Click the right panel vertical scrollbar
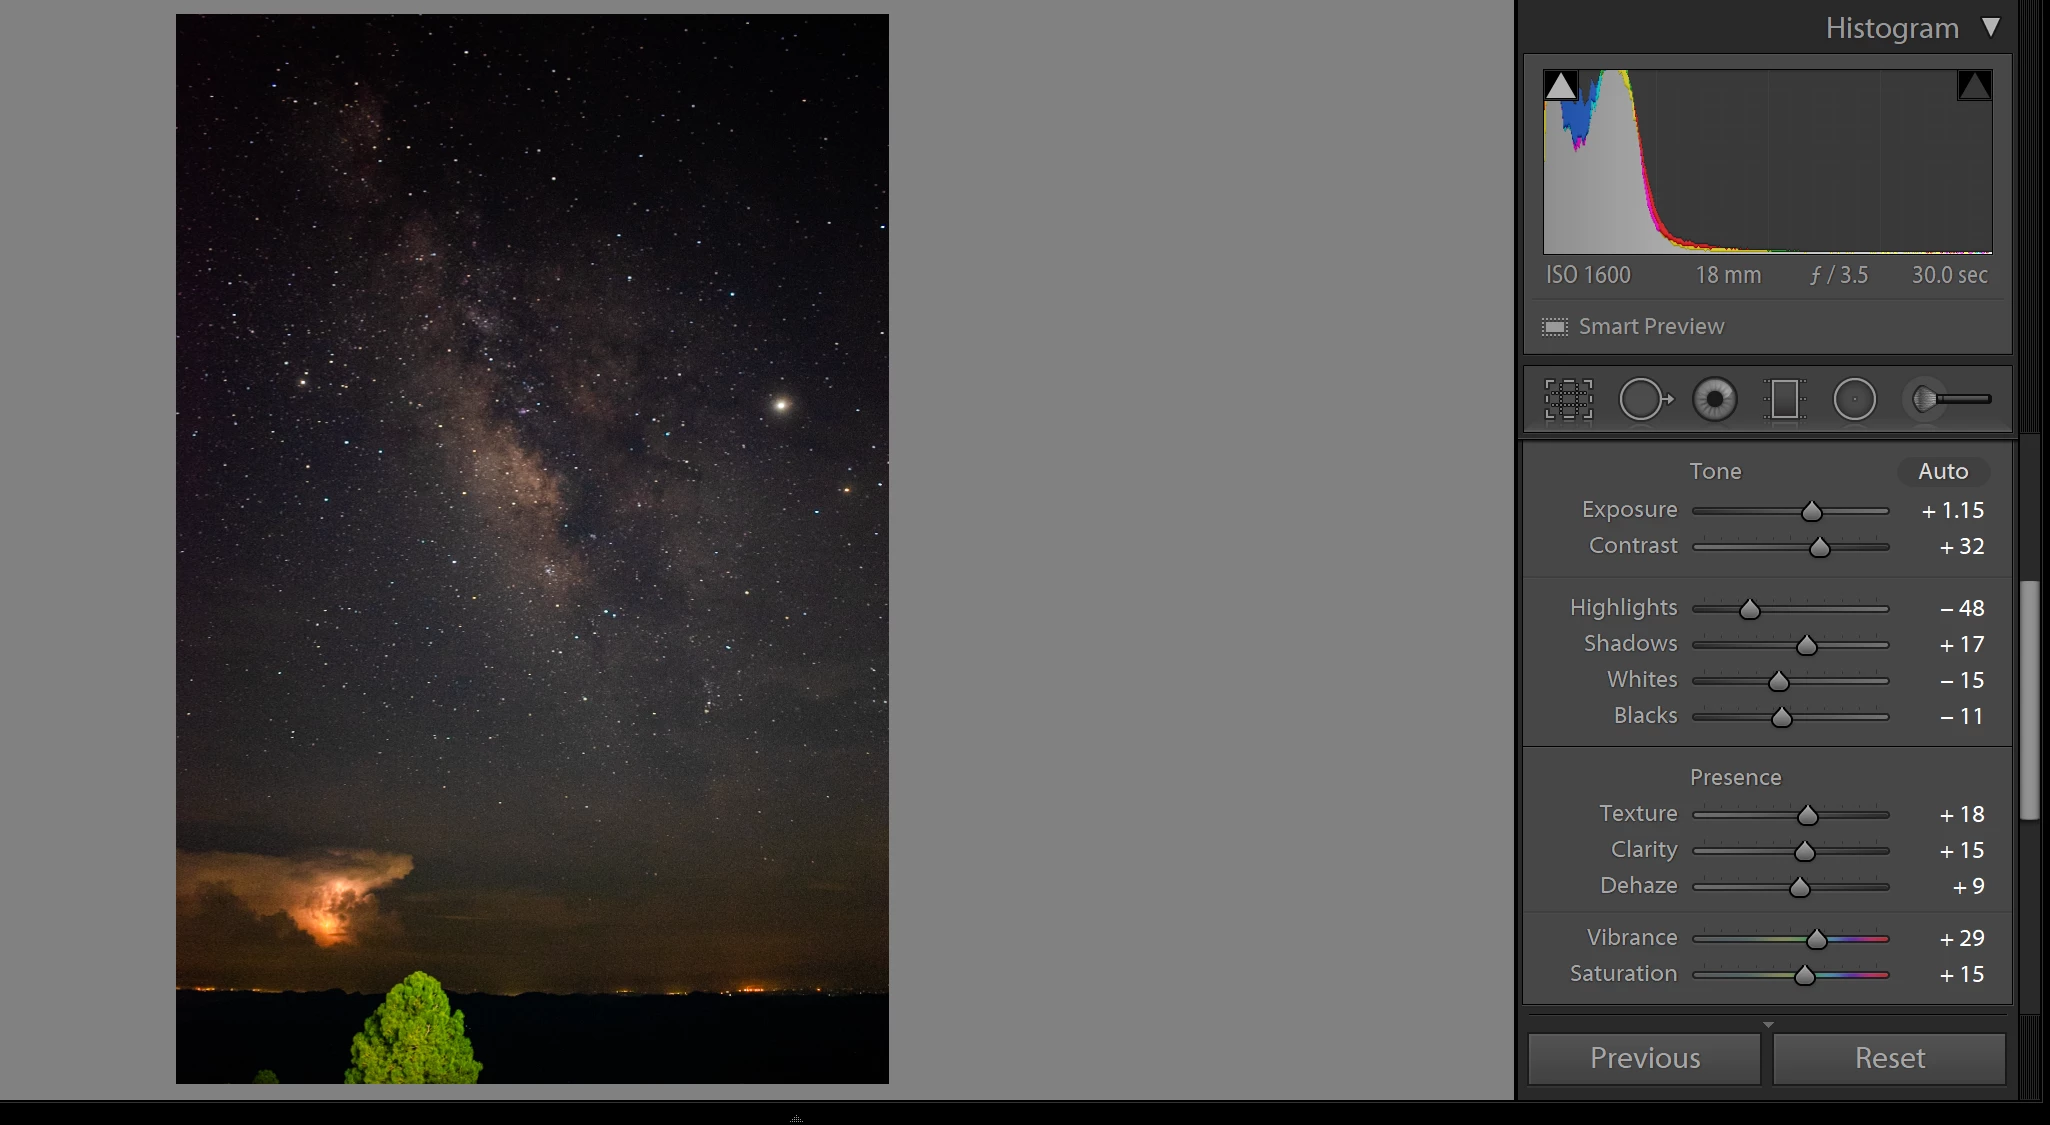This screenshot has width=2050, height=1125. (2029, 700)
